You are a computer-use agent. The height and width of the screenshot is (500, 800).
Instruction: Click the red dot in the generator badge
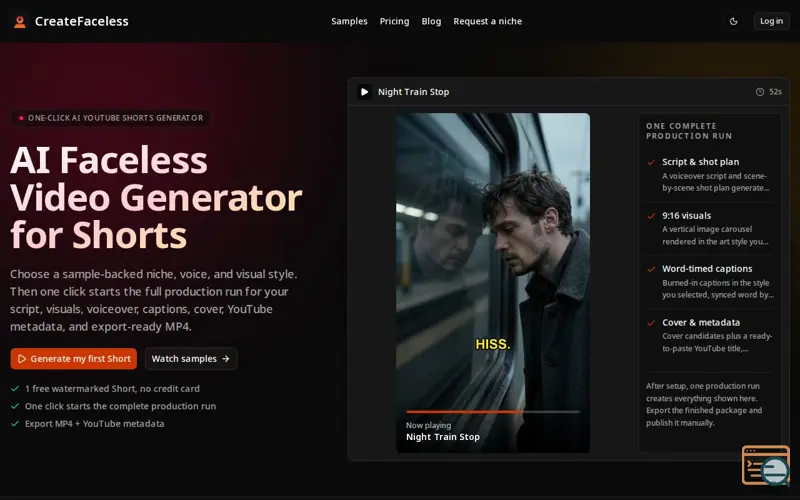coord(21,118)
